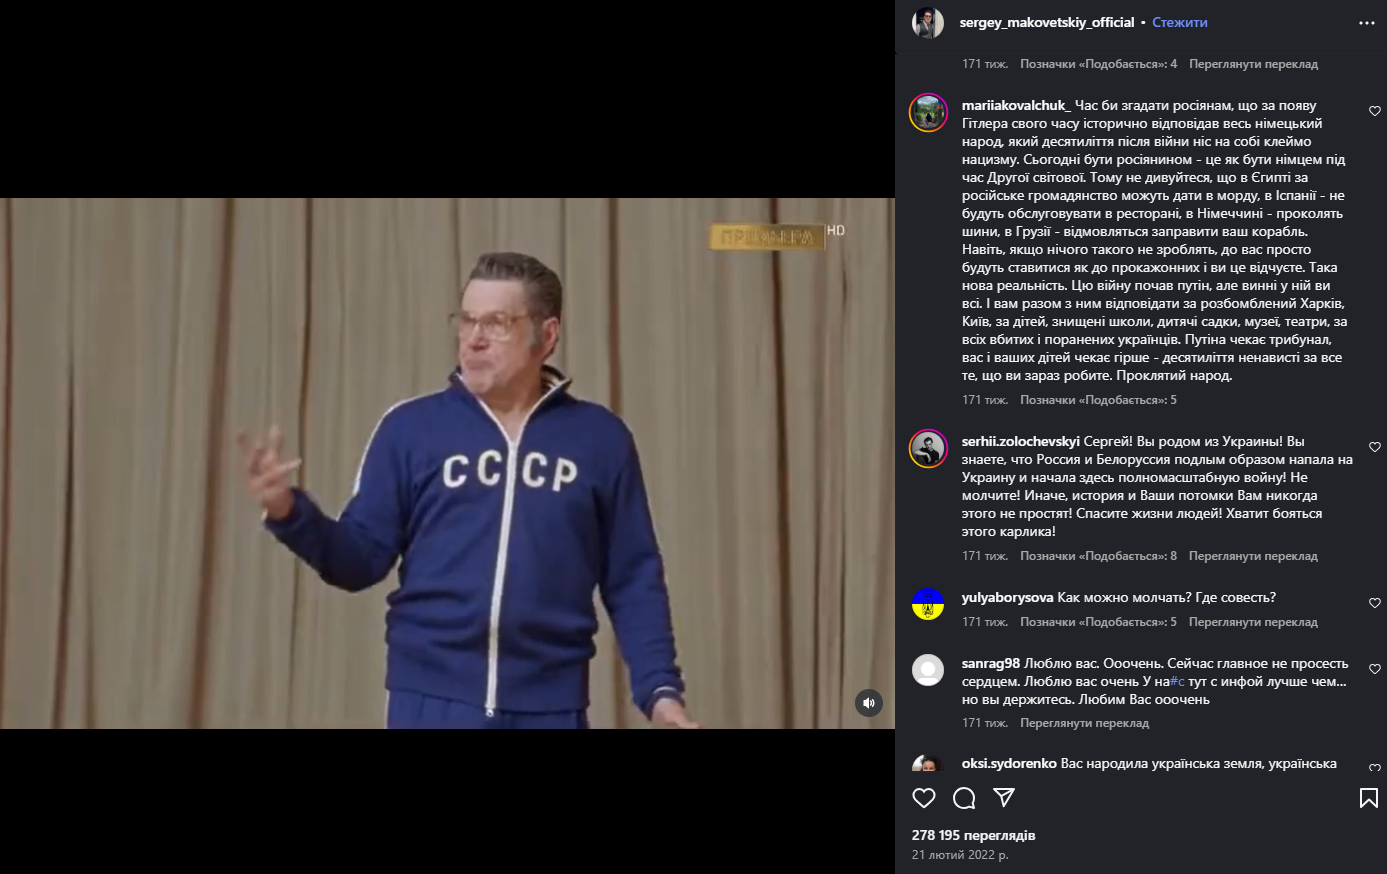Image resolution: width=1387 pixels, height=874 pixels.
Task: Like sanrag98's comment heart
Action: 1375,669
